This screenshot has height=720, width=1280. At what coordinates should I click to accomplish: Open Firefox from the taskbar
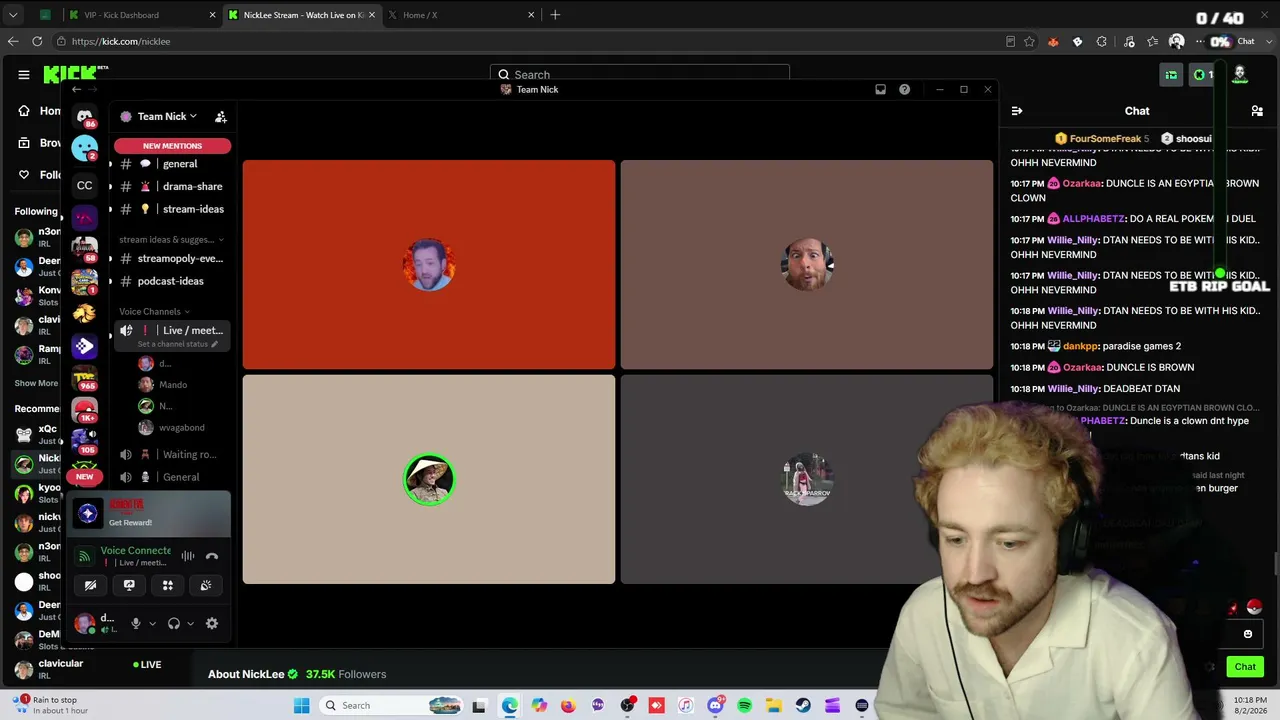click(568, 706)
